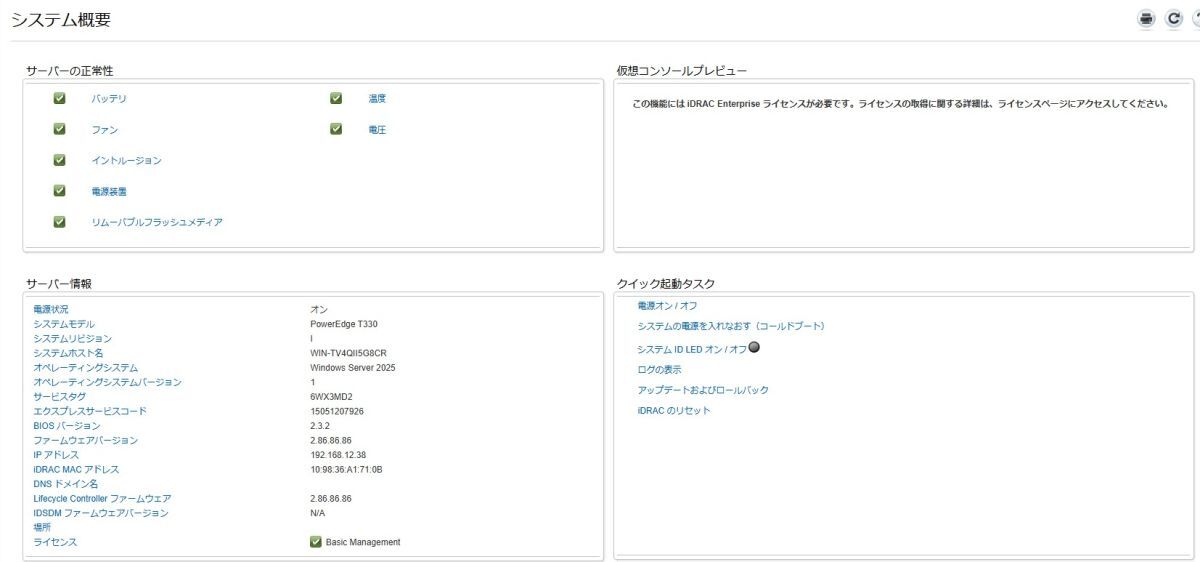Click the host name WIN-TV4QII5G8CR

tap(348, 353)
